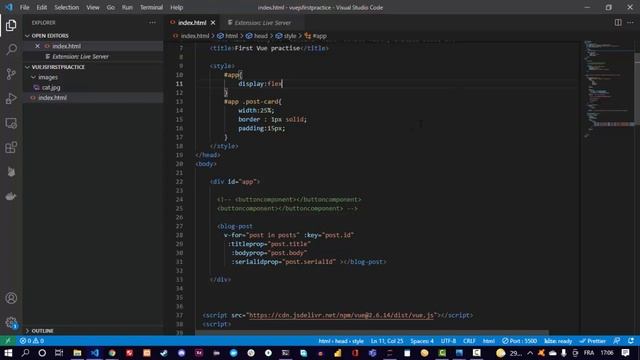This screenshot has height=360, width=640.
Task: Open the editor More Actions ellipsis
Action: (x=630, y=22)
